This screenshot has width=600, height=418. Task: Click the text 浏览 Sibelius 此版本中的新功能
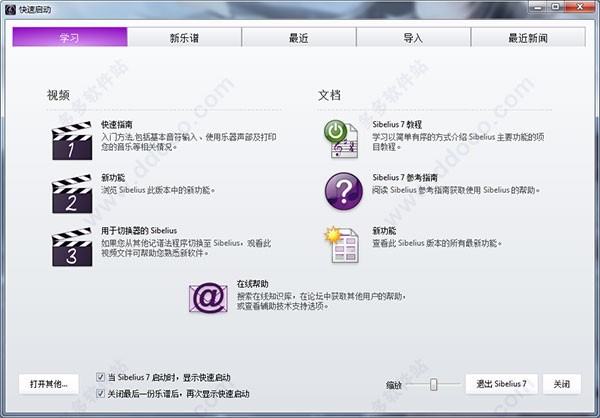click(158, 190)
